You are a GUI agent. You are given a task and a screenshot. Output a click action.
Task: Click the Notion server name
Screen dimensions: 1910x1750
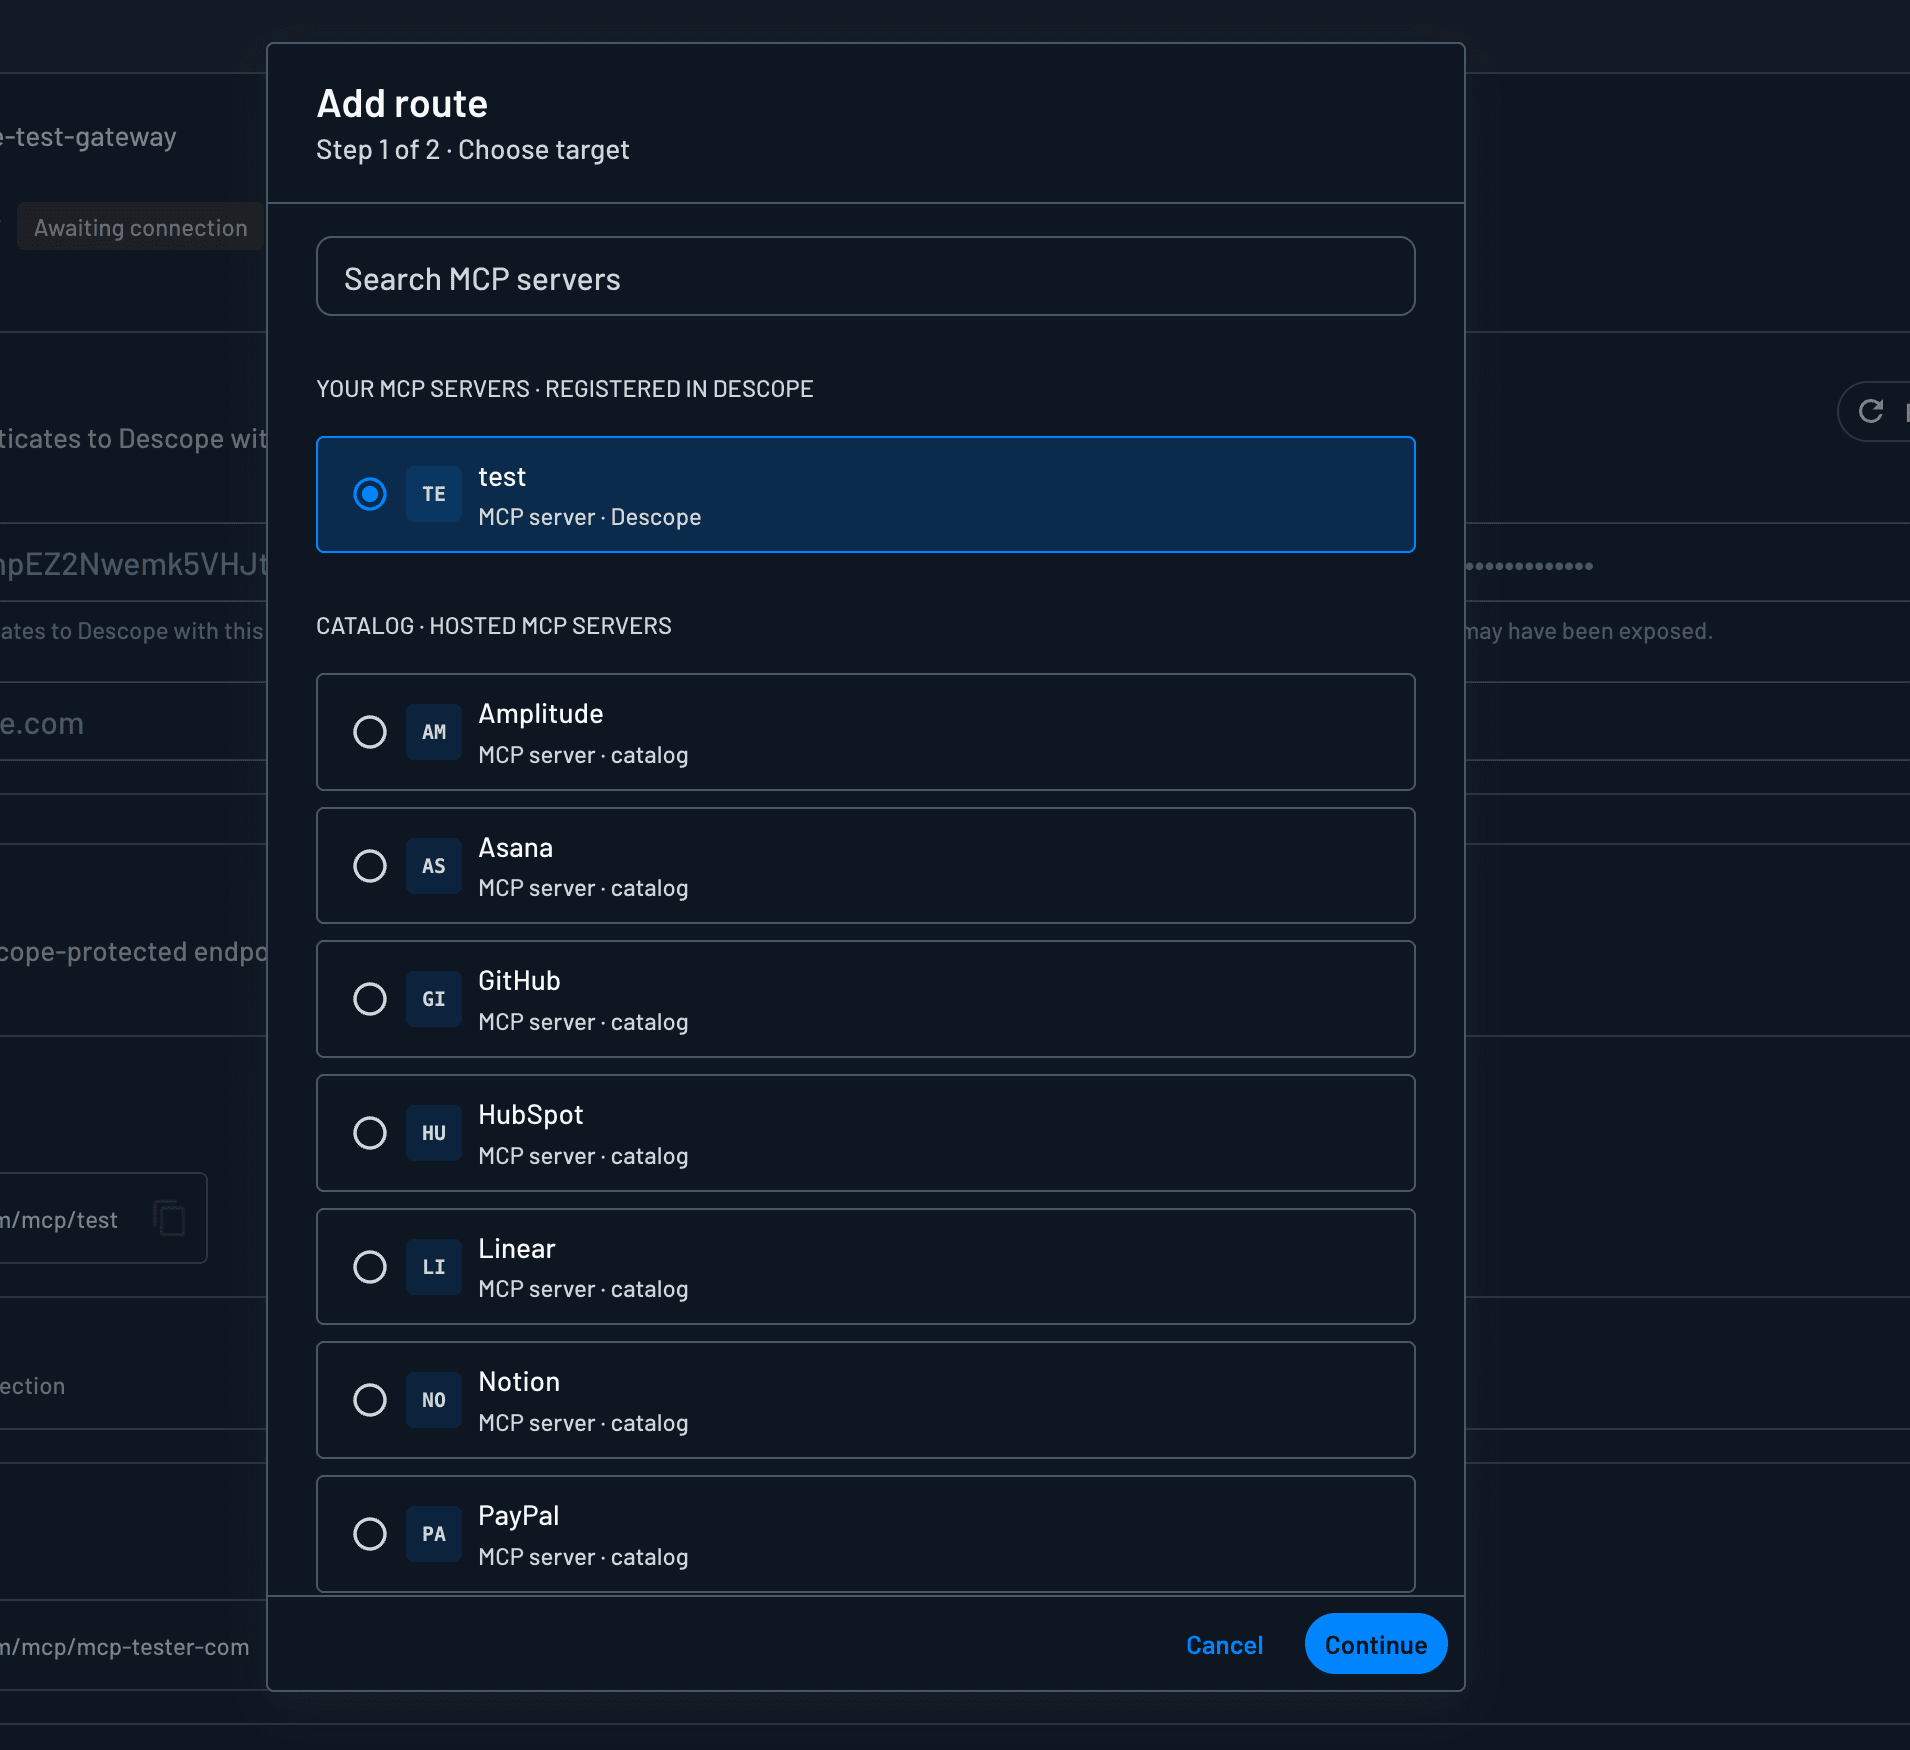coord(519,1382)
